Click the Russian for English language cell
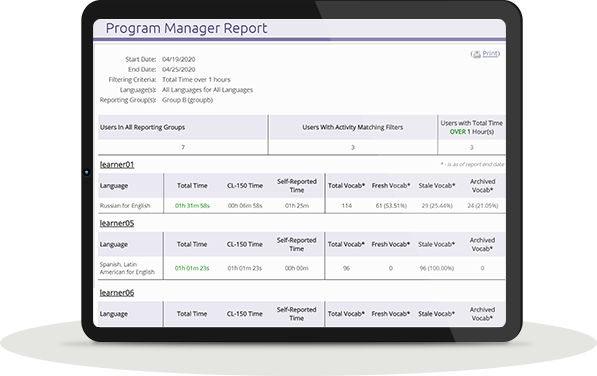 [x=125, y=206]
